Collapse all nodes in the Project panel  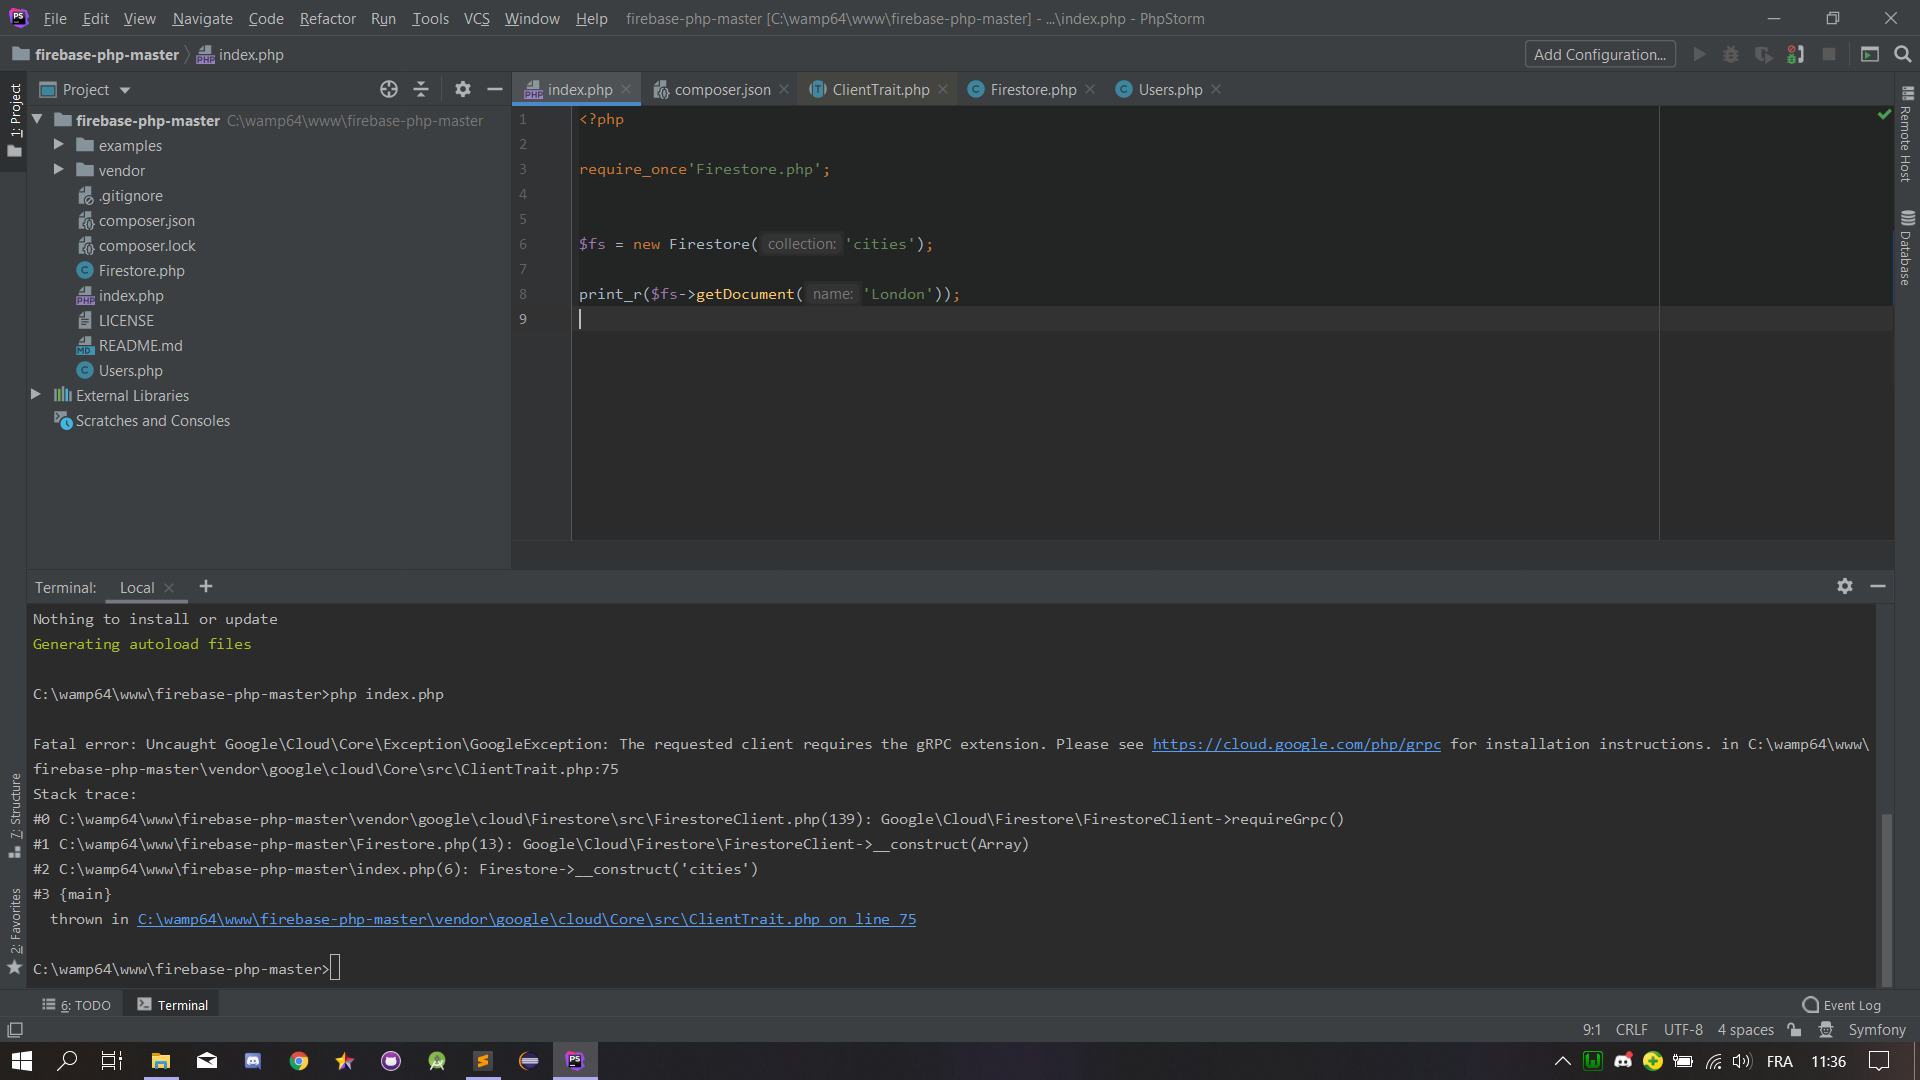pos(421,89)
